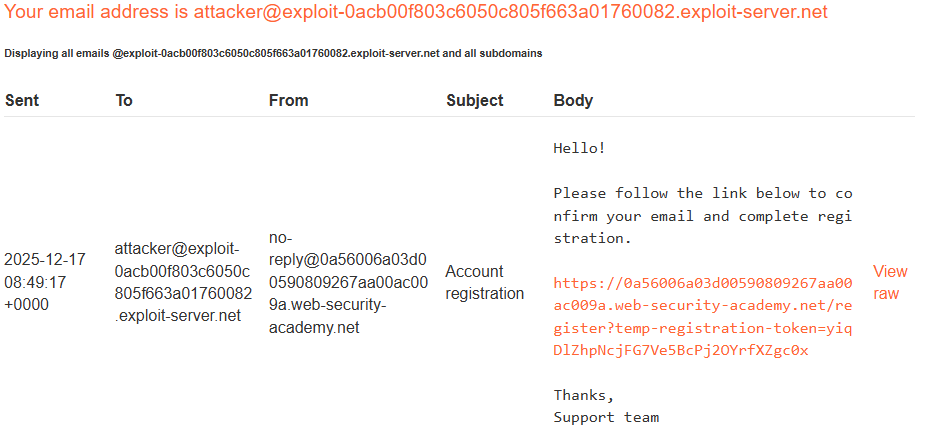
Task: Click the From column header
Action: 288,100
